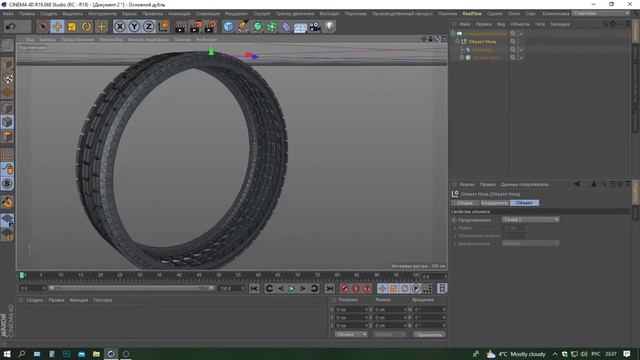Switch the coordinate system icon

163,27
